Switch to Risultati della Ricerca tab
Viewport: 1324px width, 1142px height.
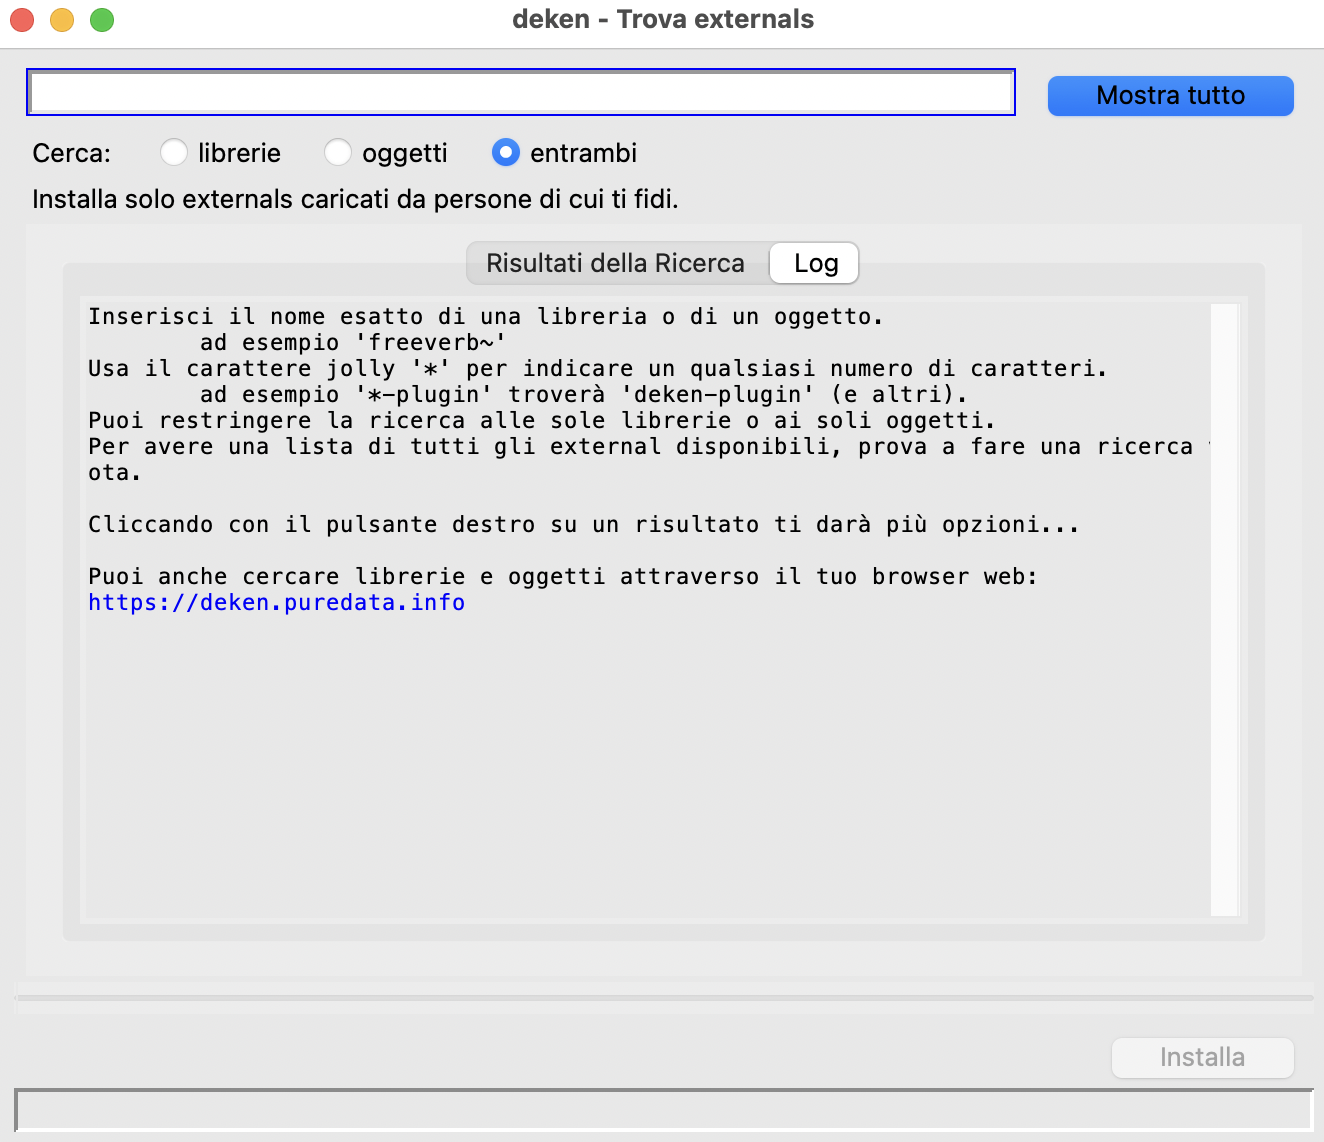(616, 263)
